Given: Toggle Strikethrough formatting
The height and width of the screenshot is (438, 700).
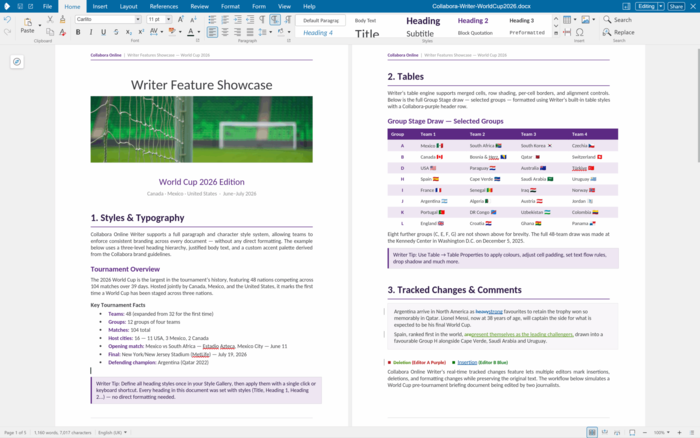Looking at the screenshot, I should click(x=116, y=32).
